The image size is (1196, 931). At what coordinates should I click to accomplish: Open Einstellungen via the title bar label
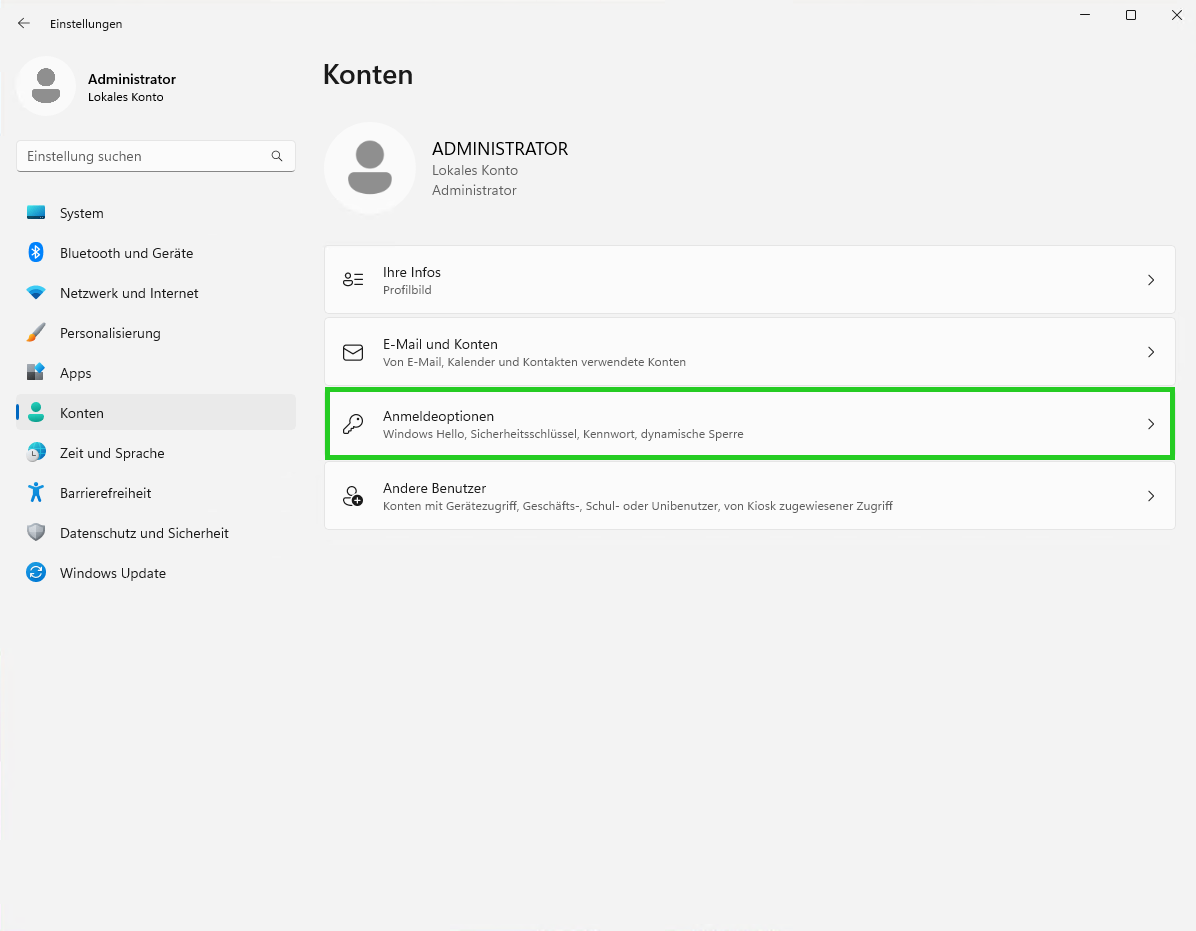point(86,23)
